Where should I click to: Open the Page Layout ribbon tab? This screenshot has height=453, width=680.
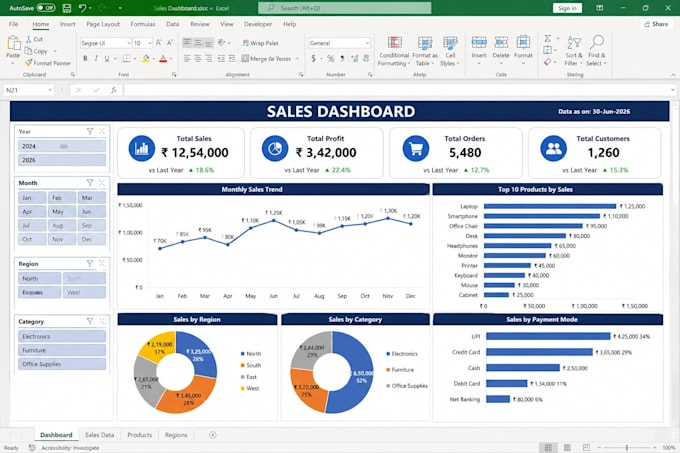[x=103, y=24]
